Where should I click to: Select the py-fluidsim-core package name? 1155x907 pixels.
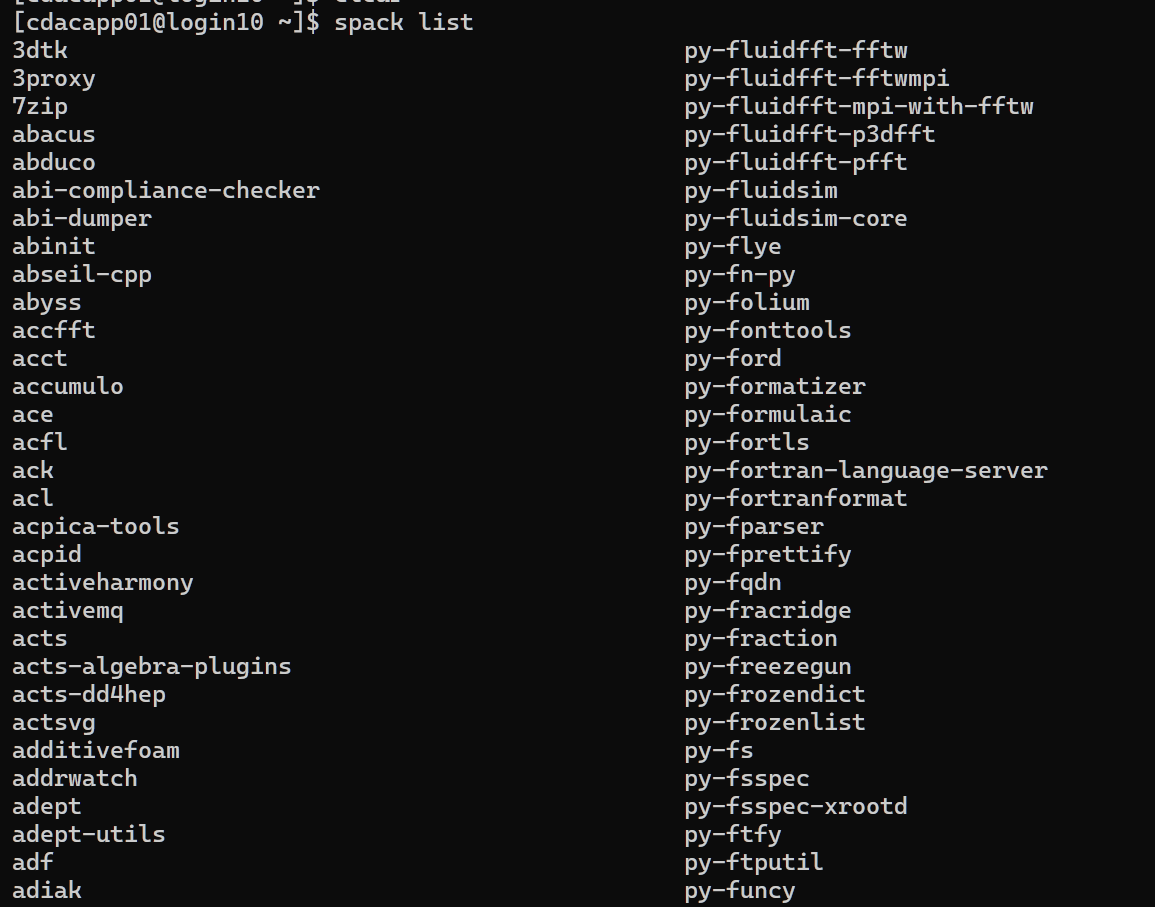[796, 218]
